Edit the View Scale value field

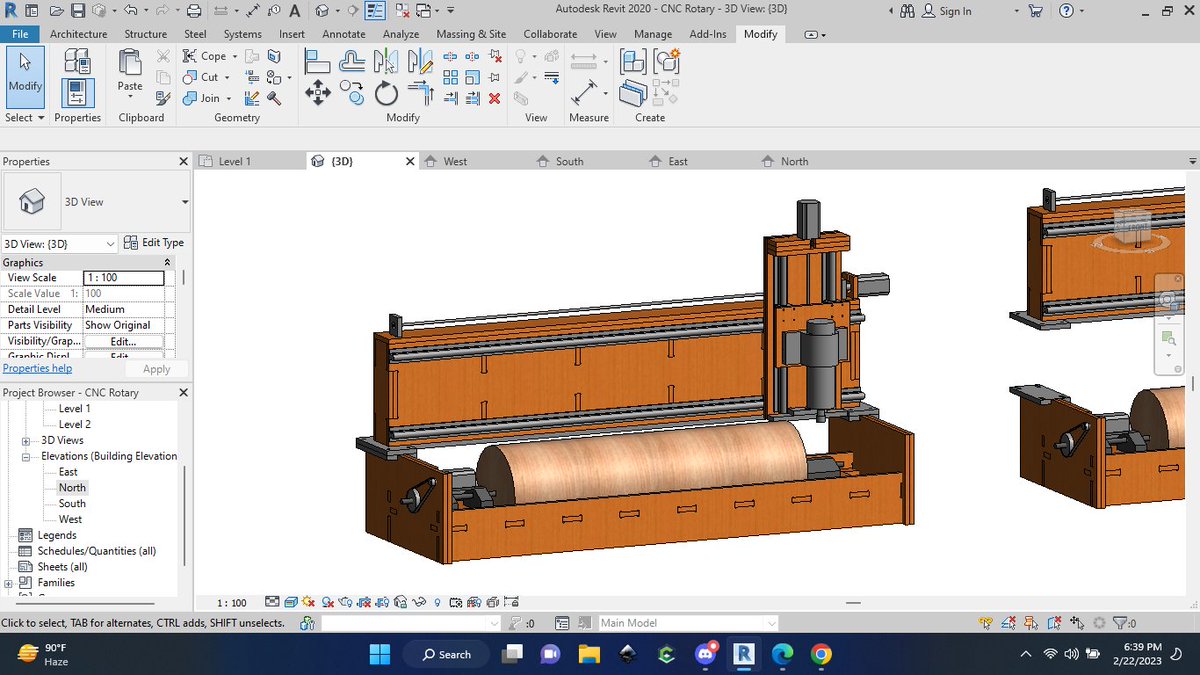click(125, 278)
